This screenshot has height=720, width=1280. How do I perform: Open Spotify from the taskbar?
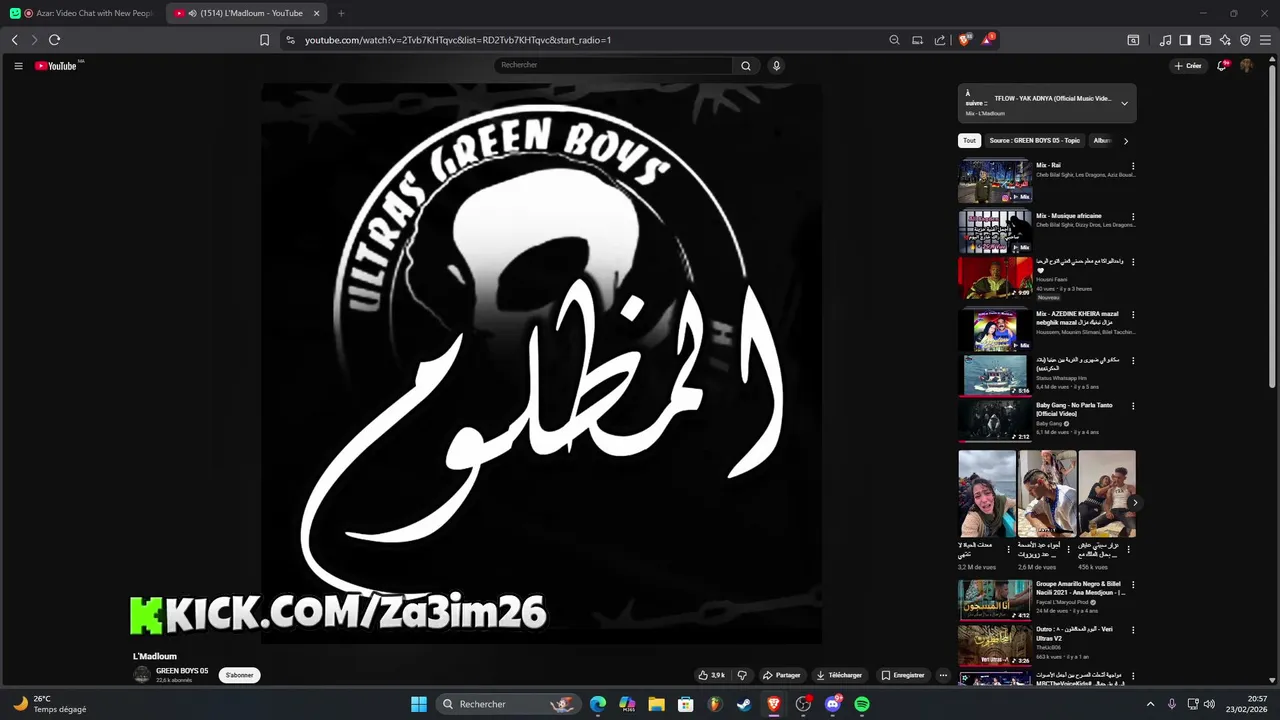(x=862, y=704)
